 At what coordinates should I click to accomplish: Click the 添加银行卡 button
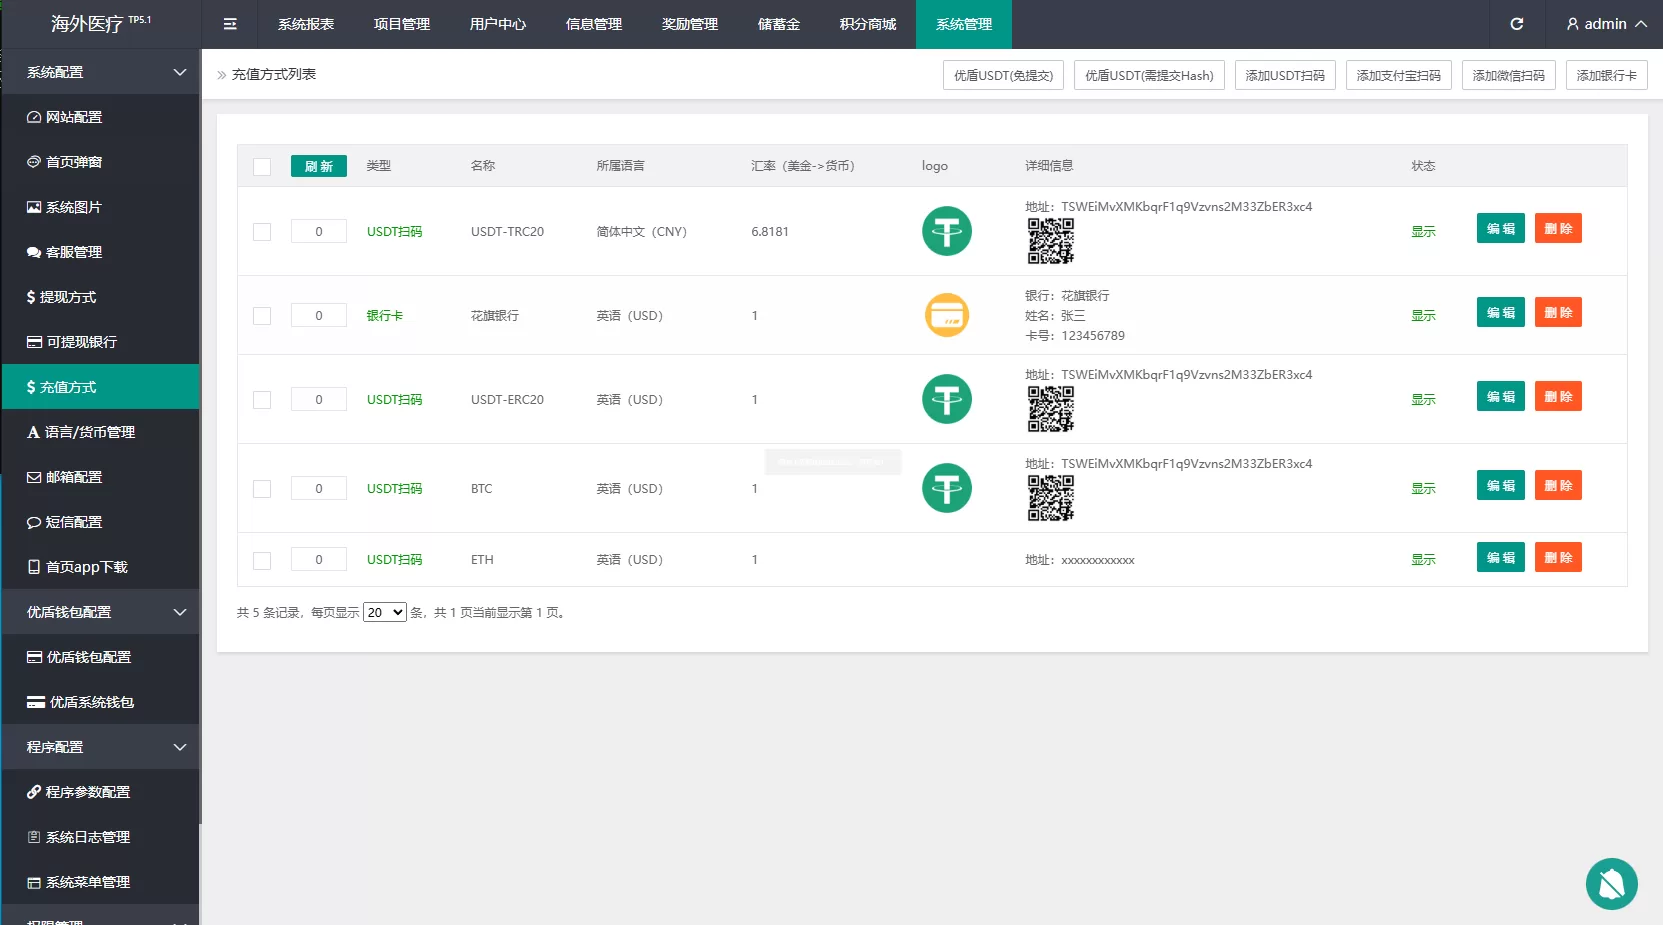coord(1606,75)
